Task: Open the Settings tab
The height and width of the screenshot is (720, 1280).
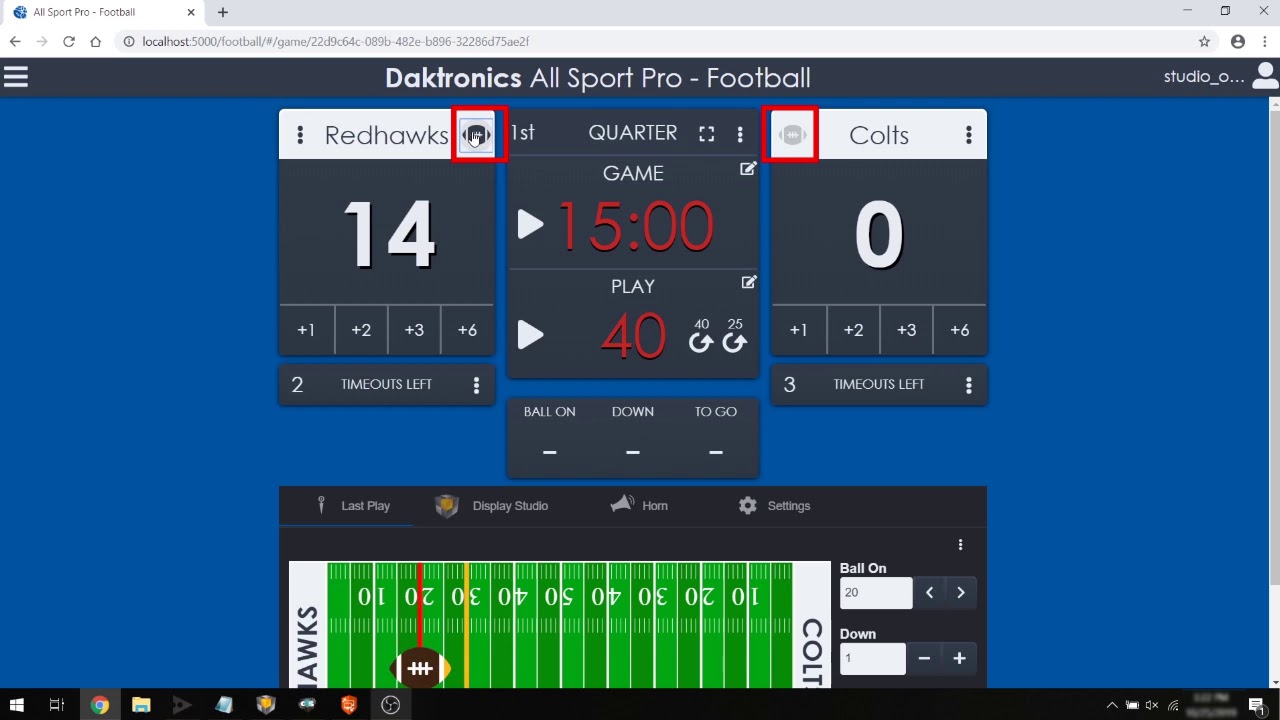Action: [774, 506]
